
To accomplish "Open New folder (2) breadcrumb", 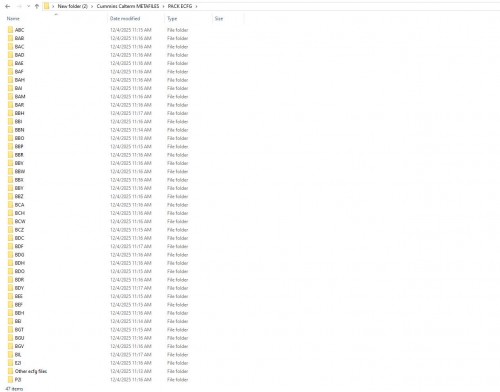I will coord(73,6).
